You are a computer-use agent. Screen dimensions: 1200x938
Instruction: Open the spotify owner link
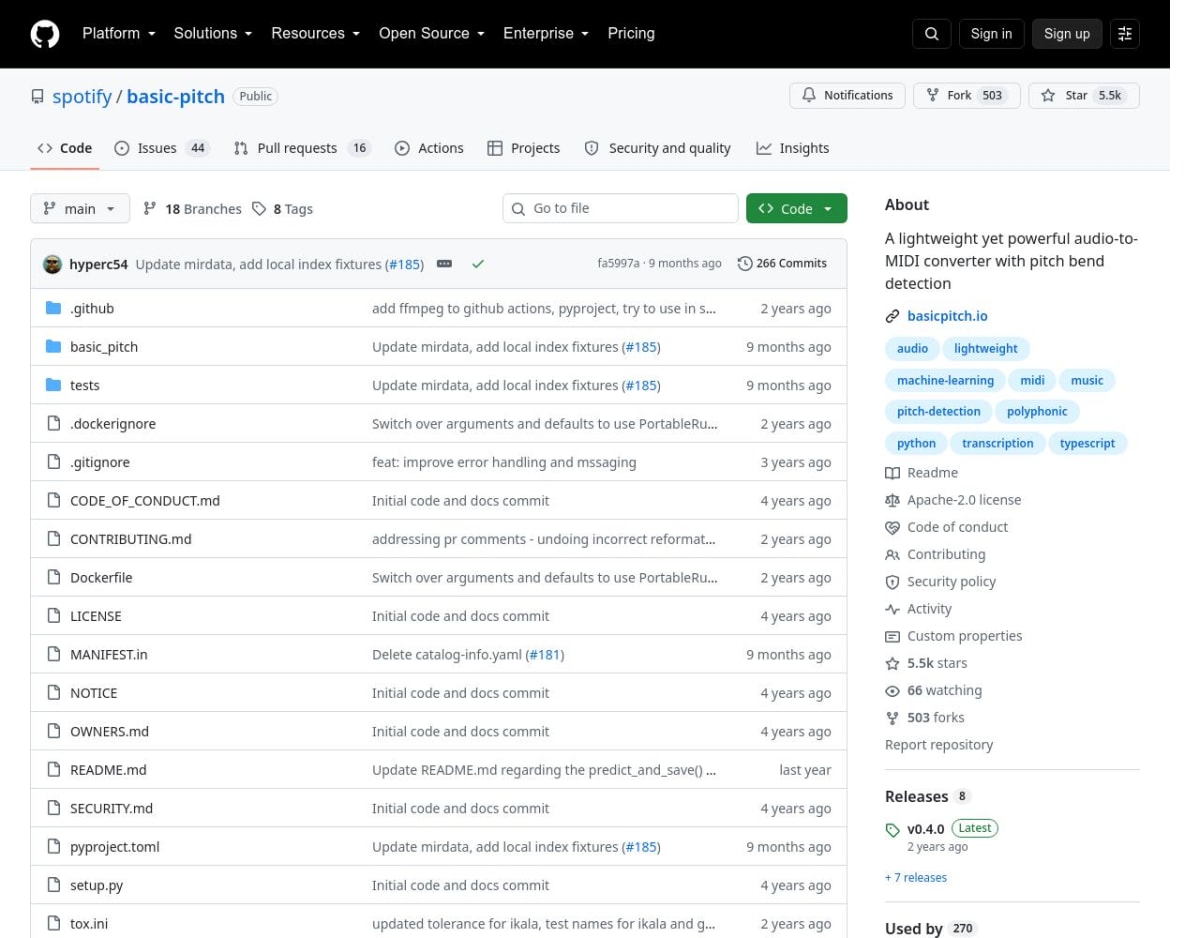click(x=83, y=96)
